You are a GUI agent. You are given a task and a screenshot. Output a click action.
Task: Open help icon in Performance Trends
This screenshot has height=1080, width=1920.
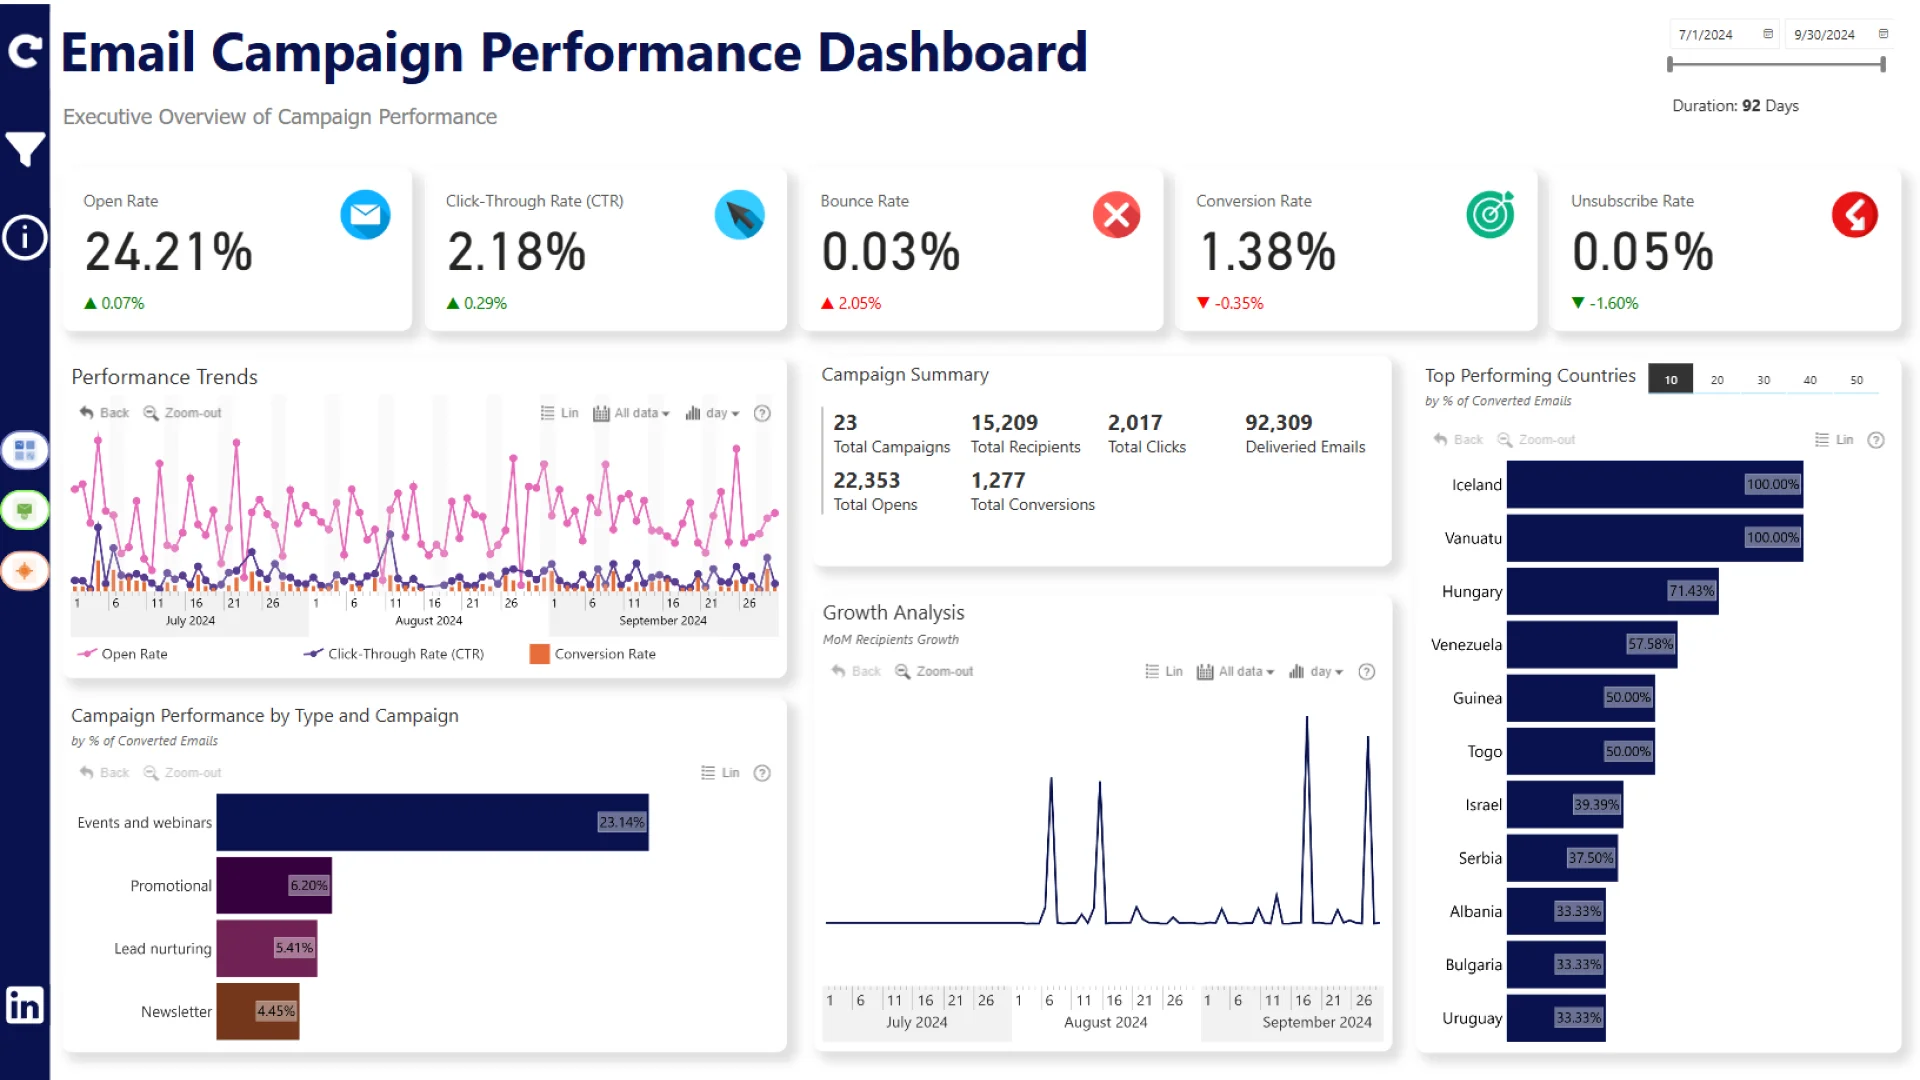(762, 413)
